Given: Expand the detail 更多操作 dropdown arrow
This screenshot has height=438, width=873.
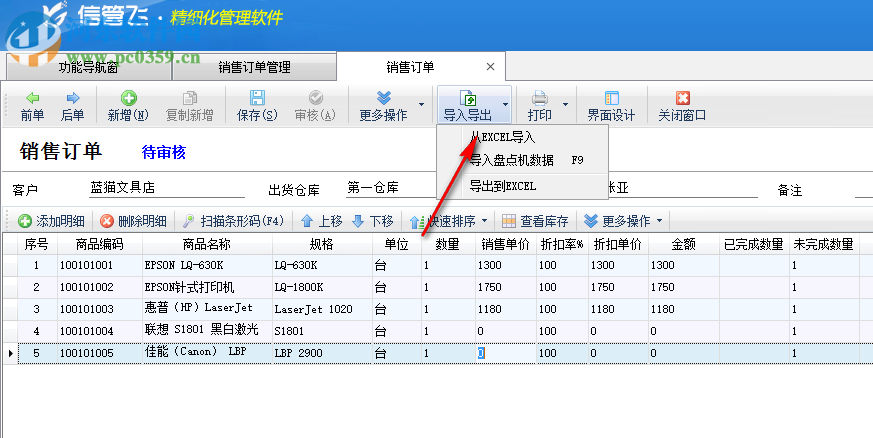Looking at the screenshot, I should click(x=660, y=221).
